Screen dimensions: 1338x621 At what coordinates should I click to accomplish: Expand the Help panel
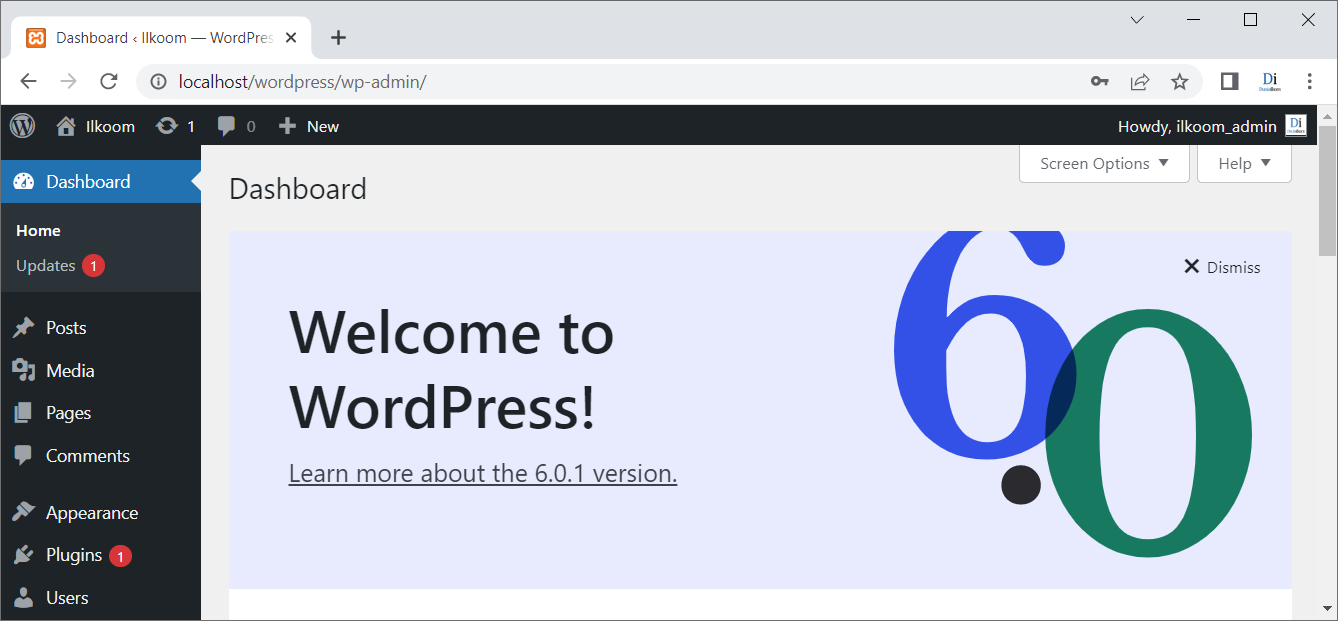point(1244,164)
